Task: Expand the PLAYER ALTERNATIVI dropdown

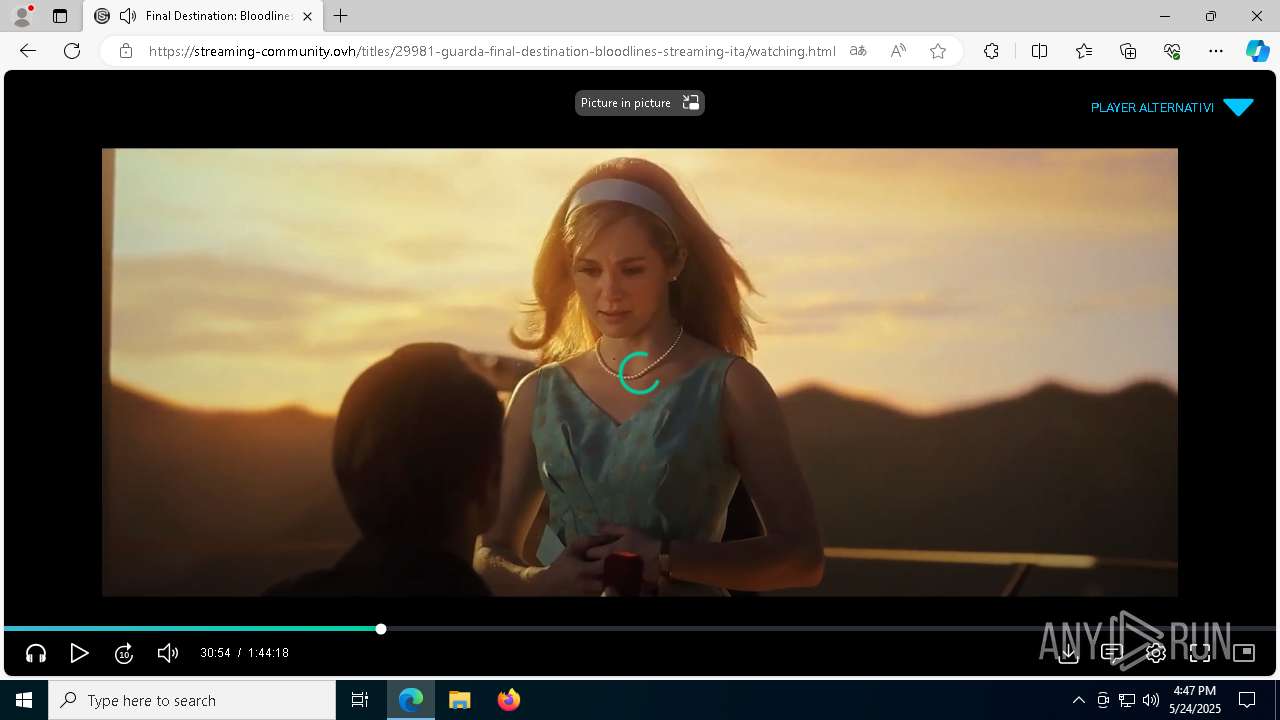Action: coord(1172,107)
